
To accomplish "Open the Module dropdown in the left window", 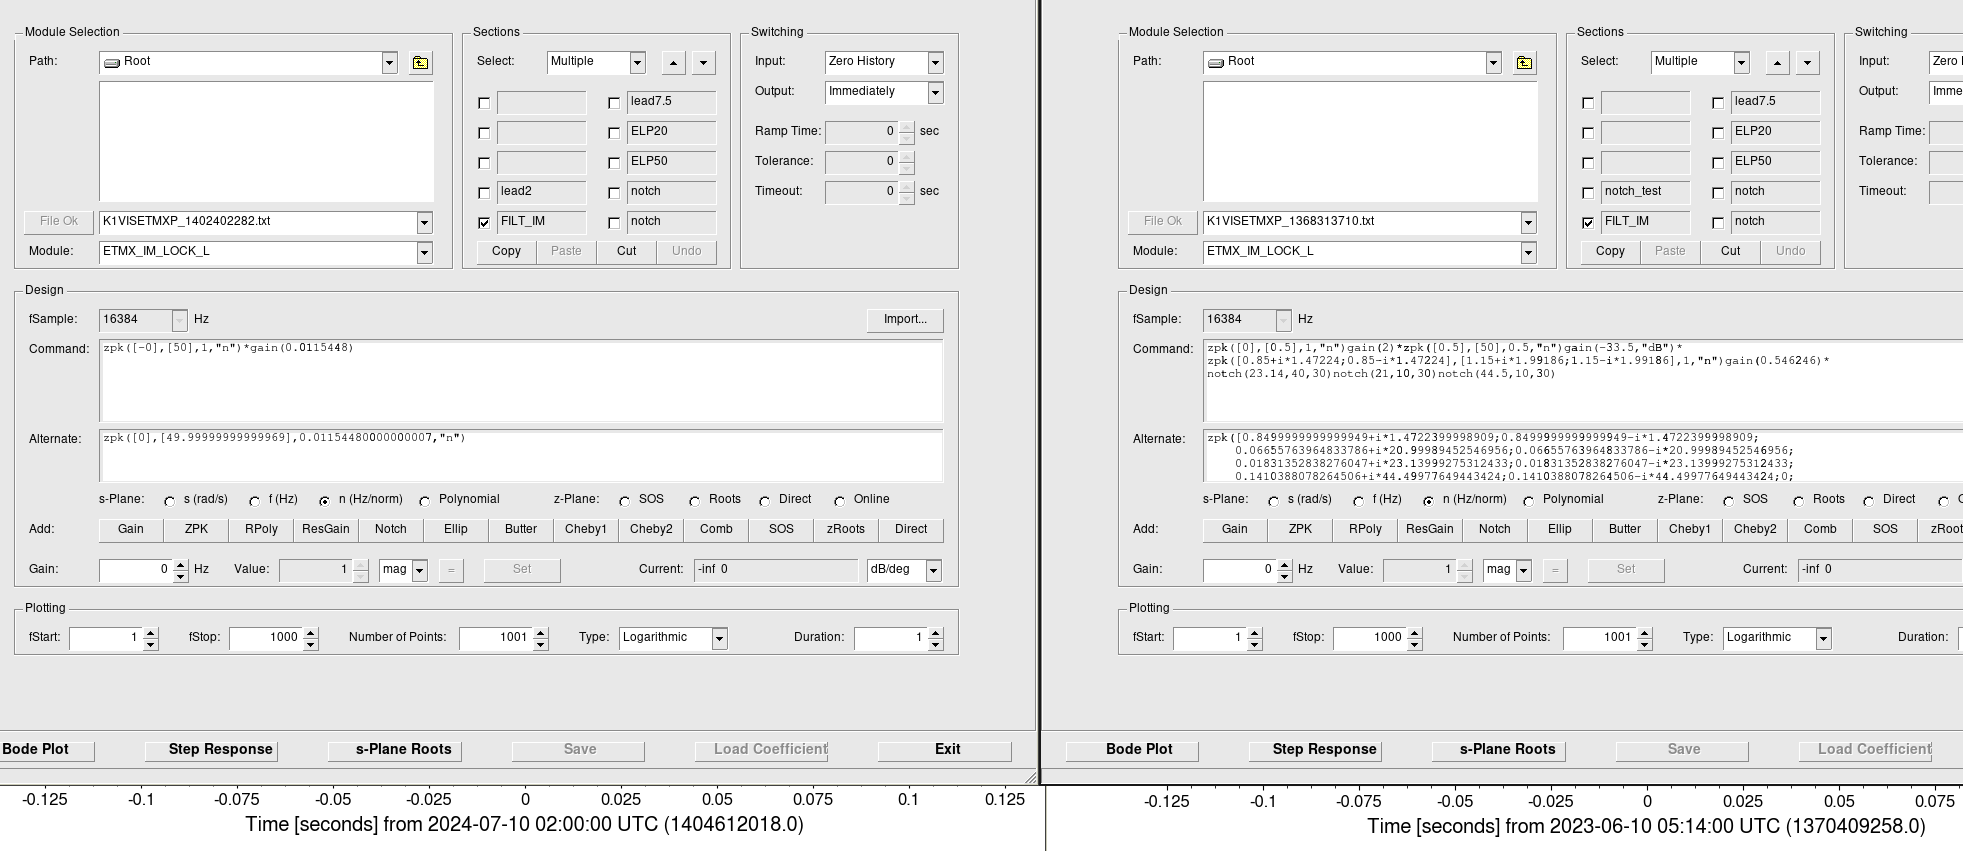I will [x=424, y=252].
